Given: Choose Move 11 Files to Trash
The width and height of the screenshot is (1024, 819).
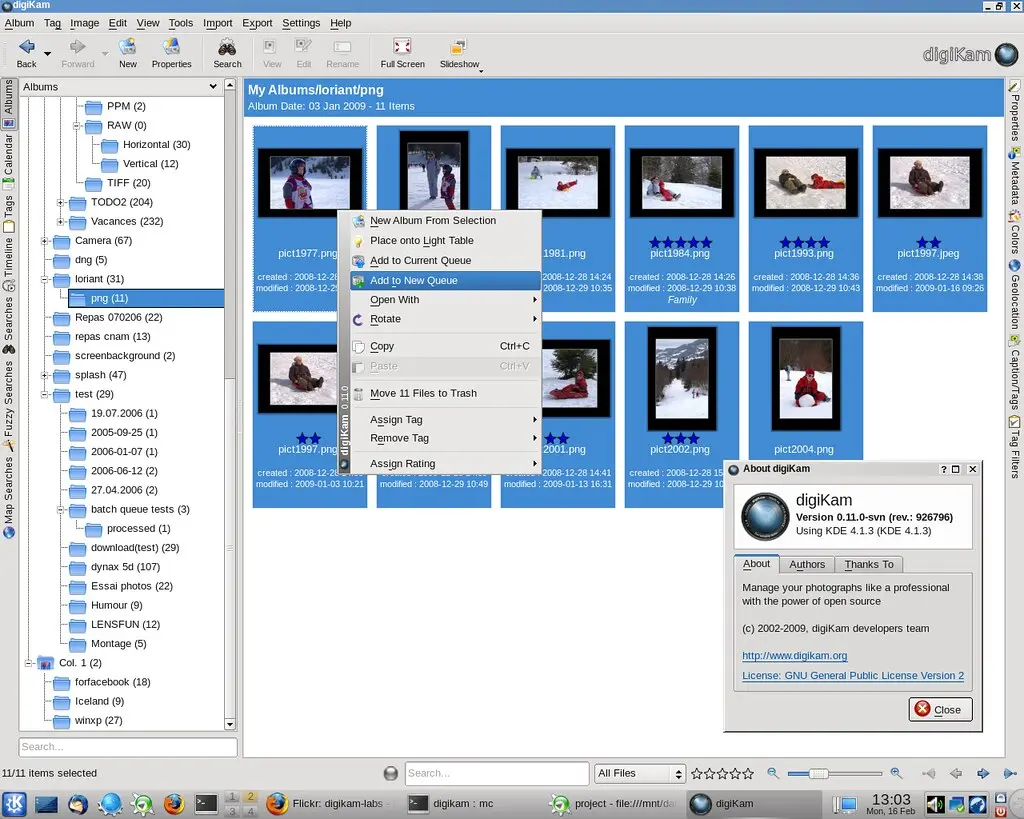Looking at the screenshot, I should click(x=445, y=393).
